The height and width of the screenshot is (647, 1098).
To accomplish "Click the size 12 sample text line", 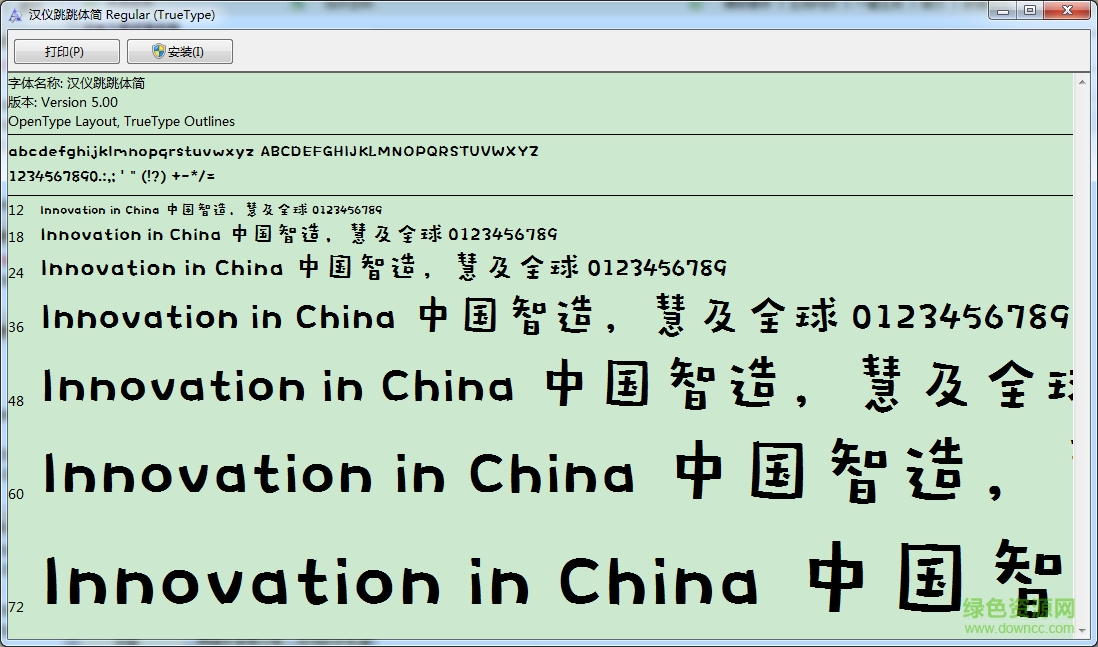I will (x=211, y=209).
